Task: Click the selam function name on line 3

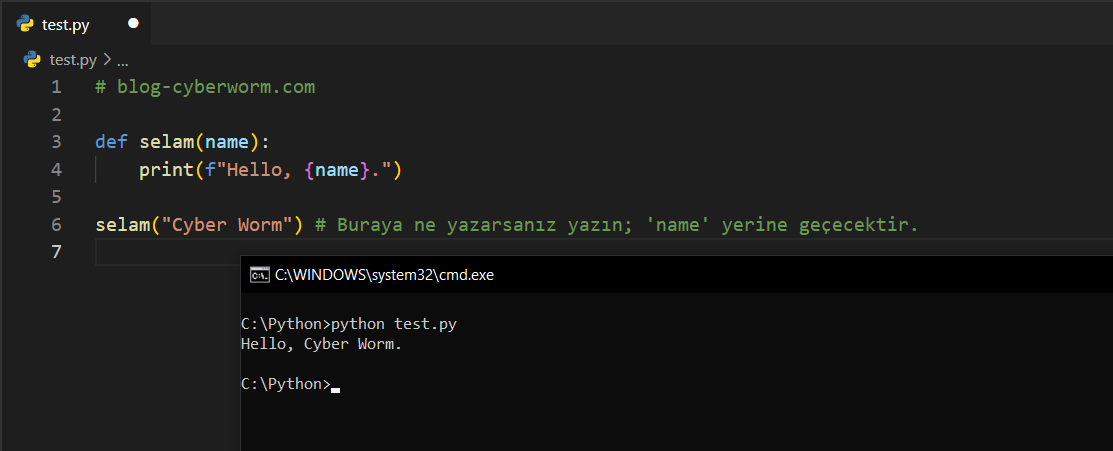Action: (166, 142)
